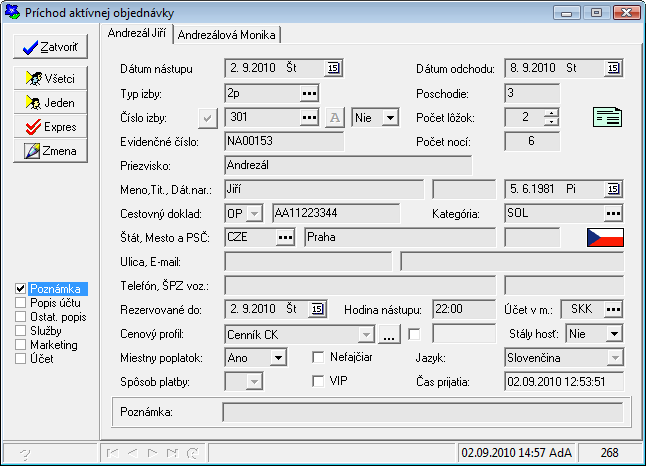
Task: Tick the VIP checkbox
Action: tap(318, 381)
